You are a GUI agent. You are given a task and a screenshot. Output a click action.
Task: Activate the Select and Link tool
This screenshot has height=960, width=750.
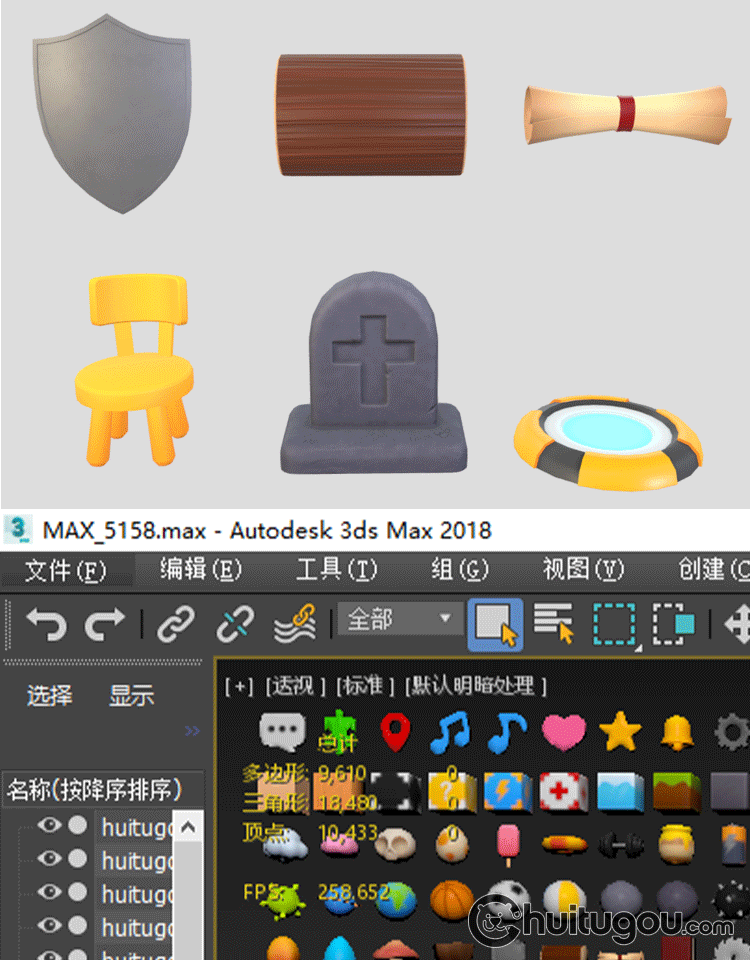[176, 624]
